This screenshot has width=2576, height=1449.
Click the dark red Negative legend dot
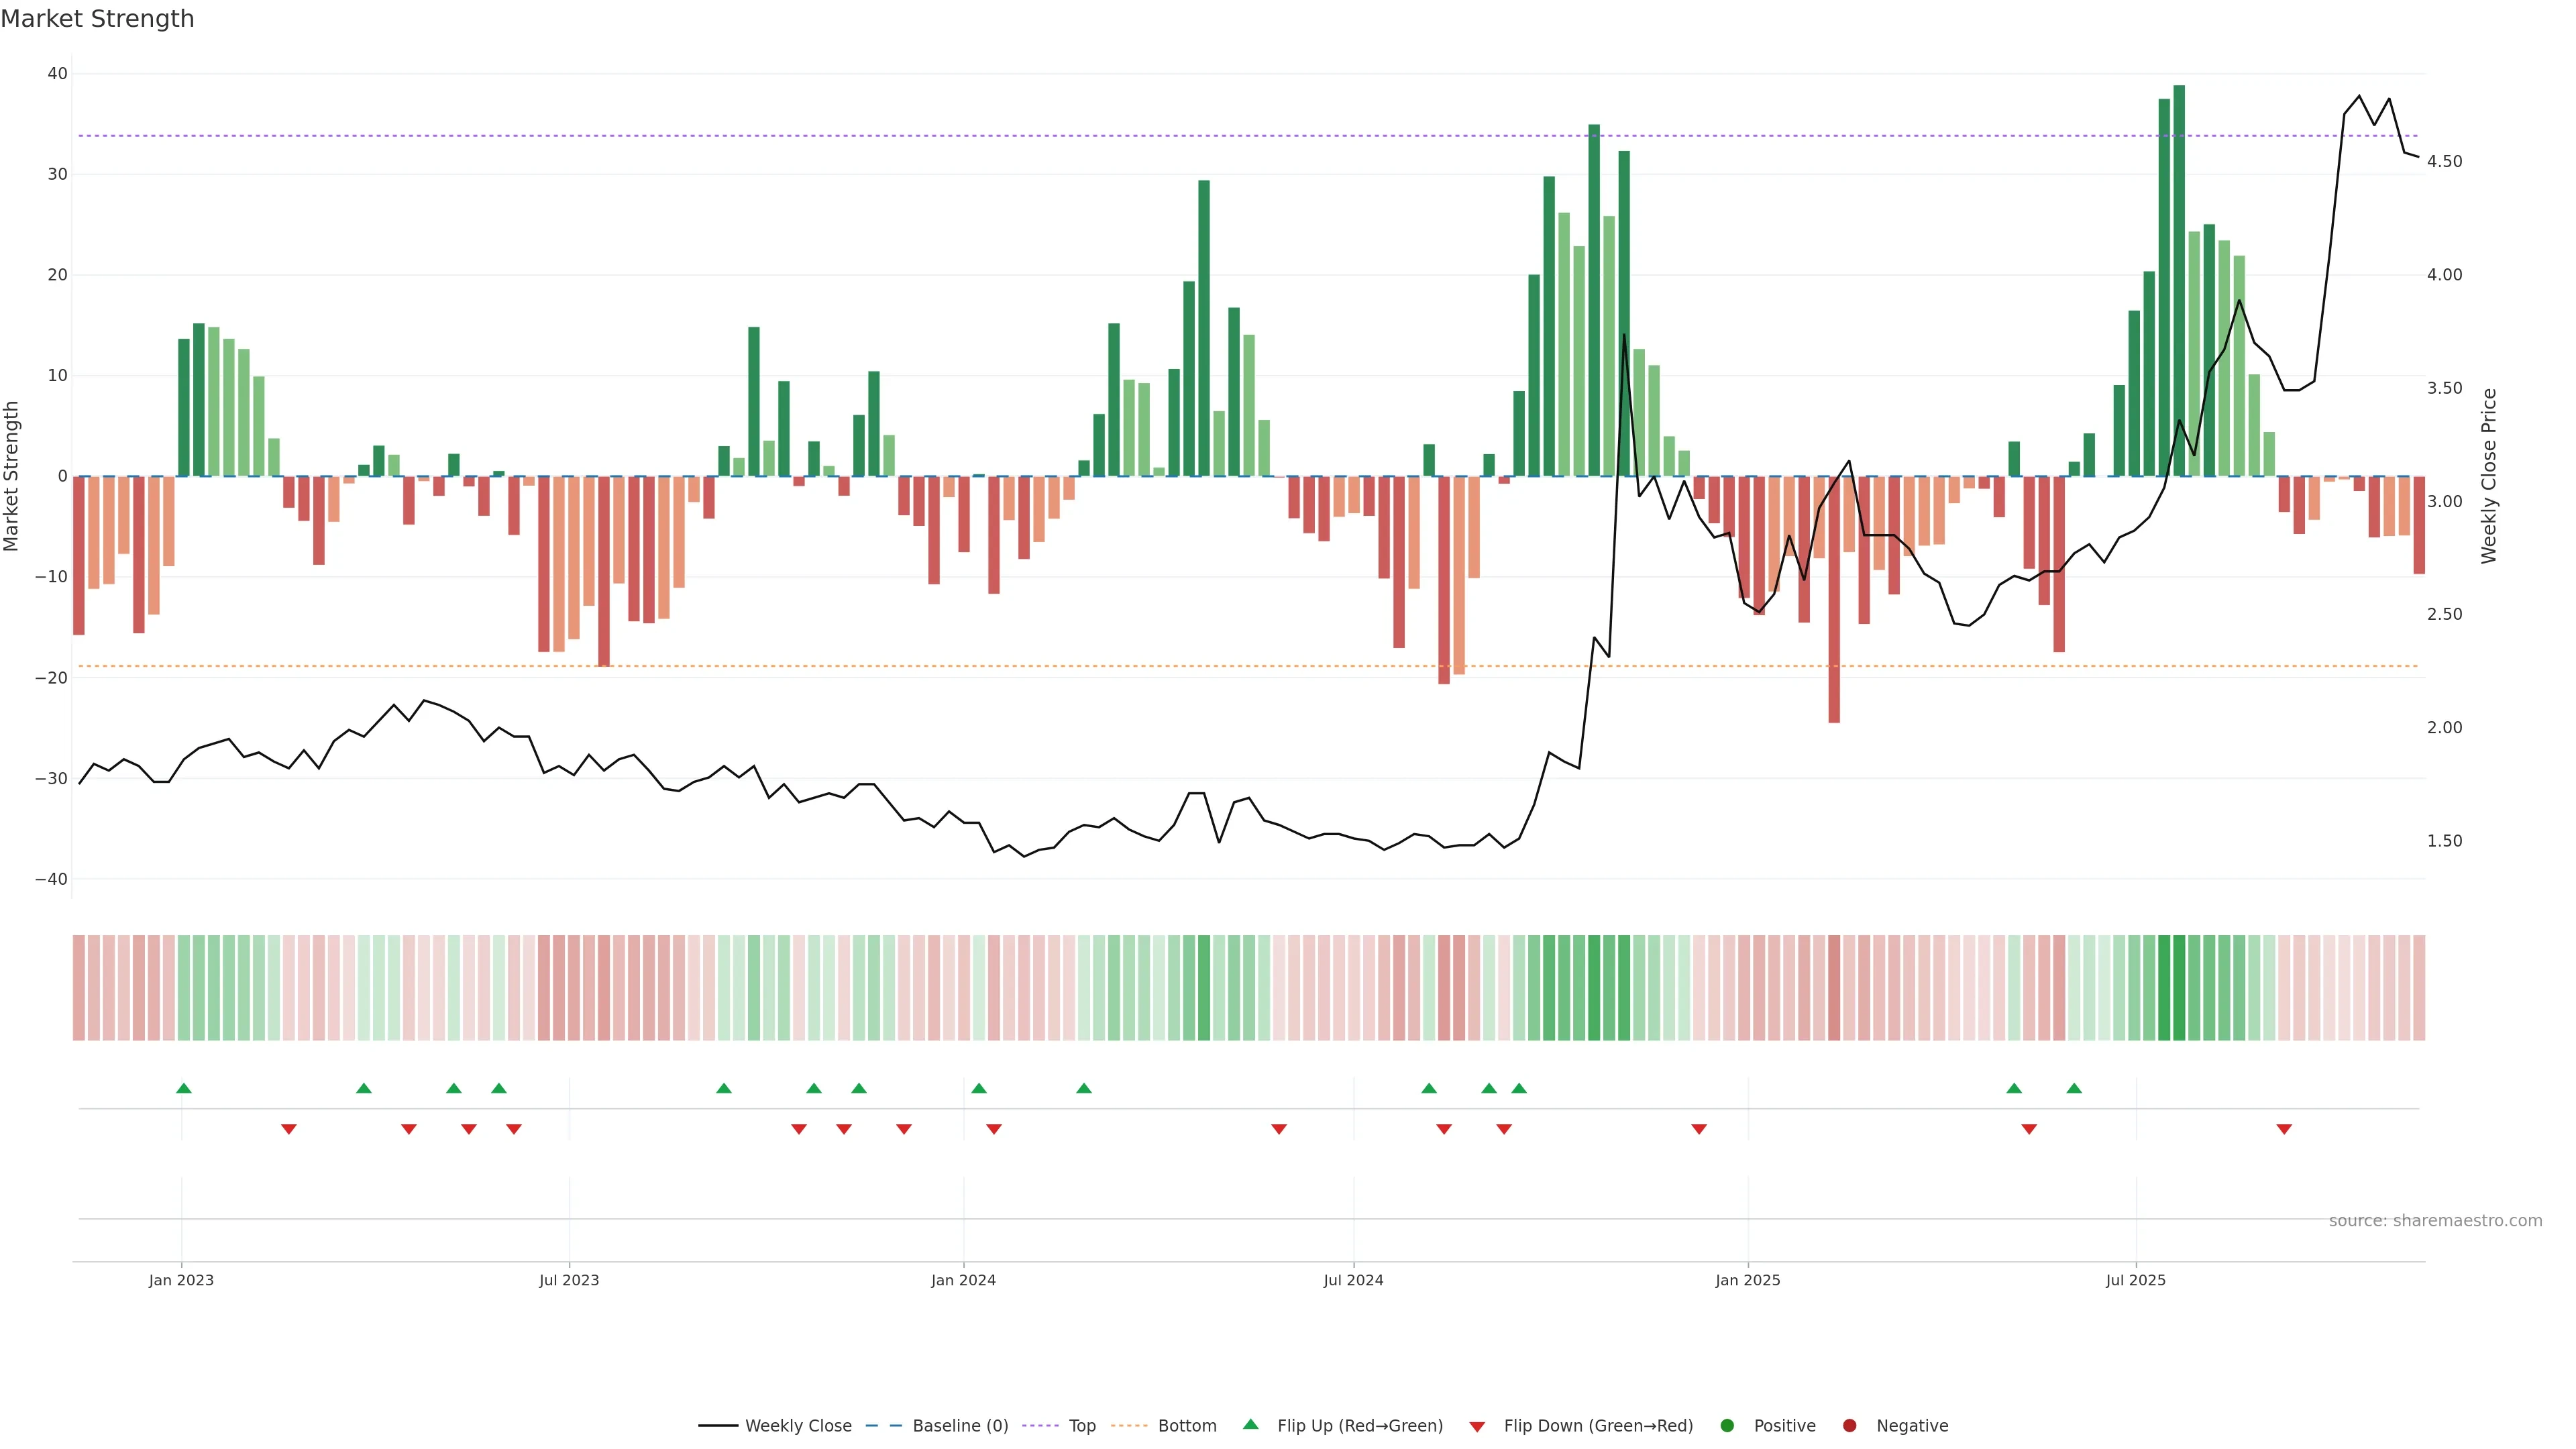(x=1849, y=1425)
